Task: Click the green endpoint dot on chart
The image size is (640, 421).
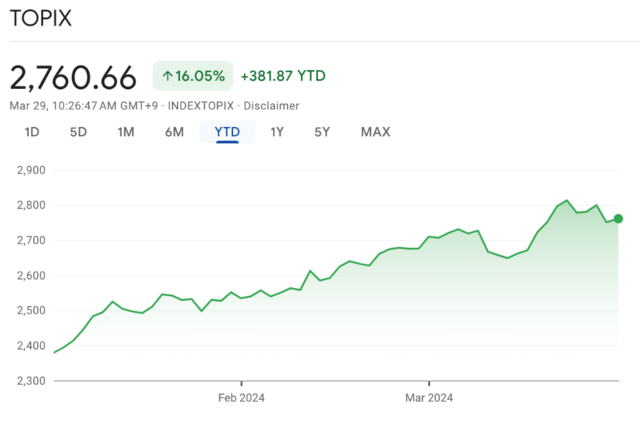Action: (619, 219)
